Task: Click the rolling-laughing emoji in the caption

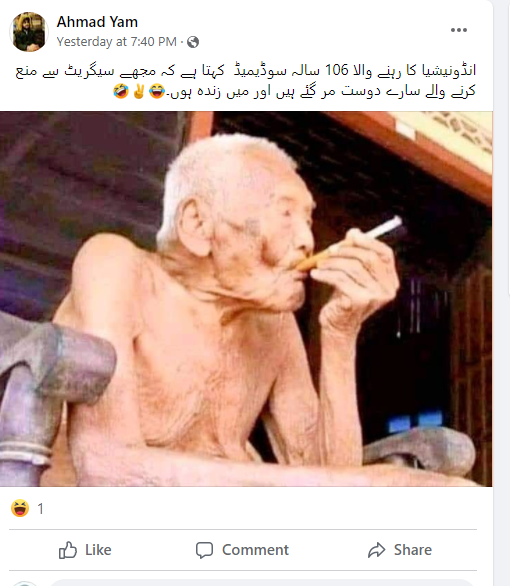Action: (121, 91)
